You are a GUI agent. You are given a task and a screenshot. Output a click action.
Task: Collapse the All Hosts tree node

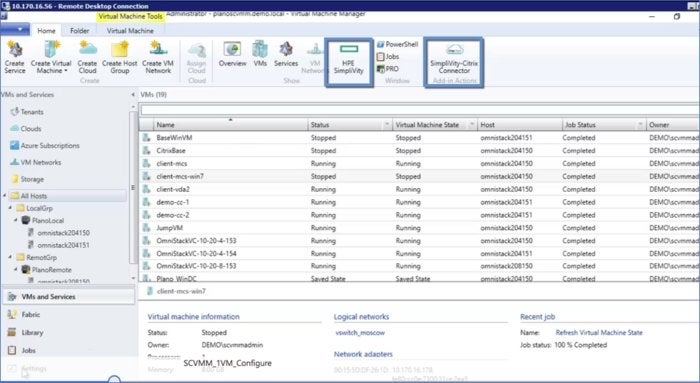point(5,196)
